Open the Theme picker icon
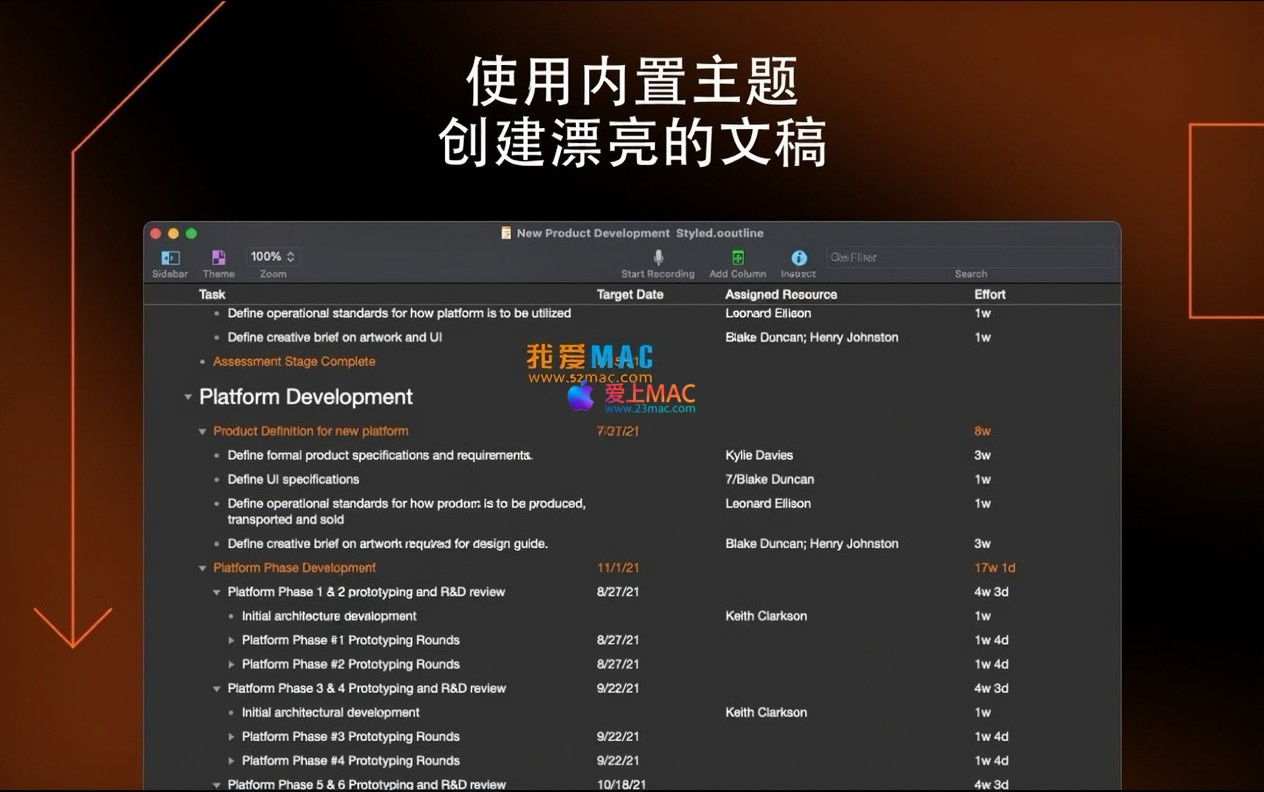 coord(218,258)
